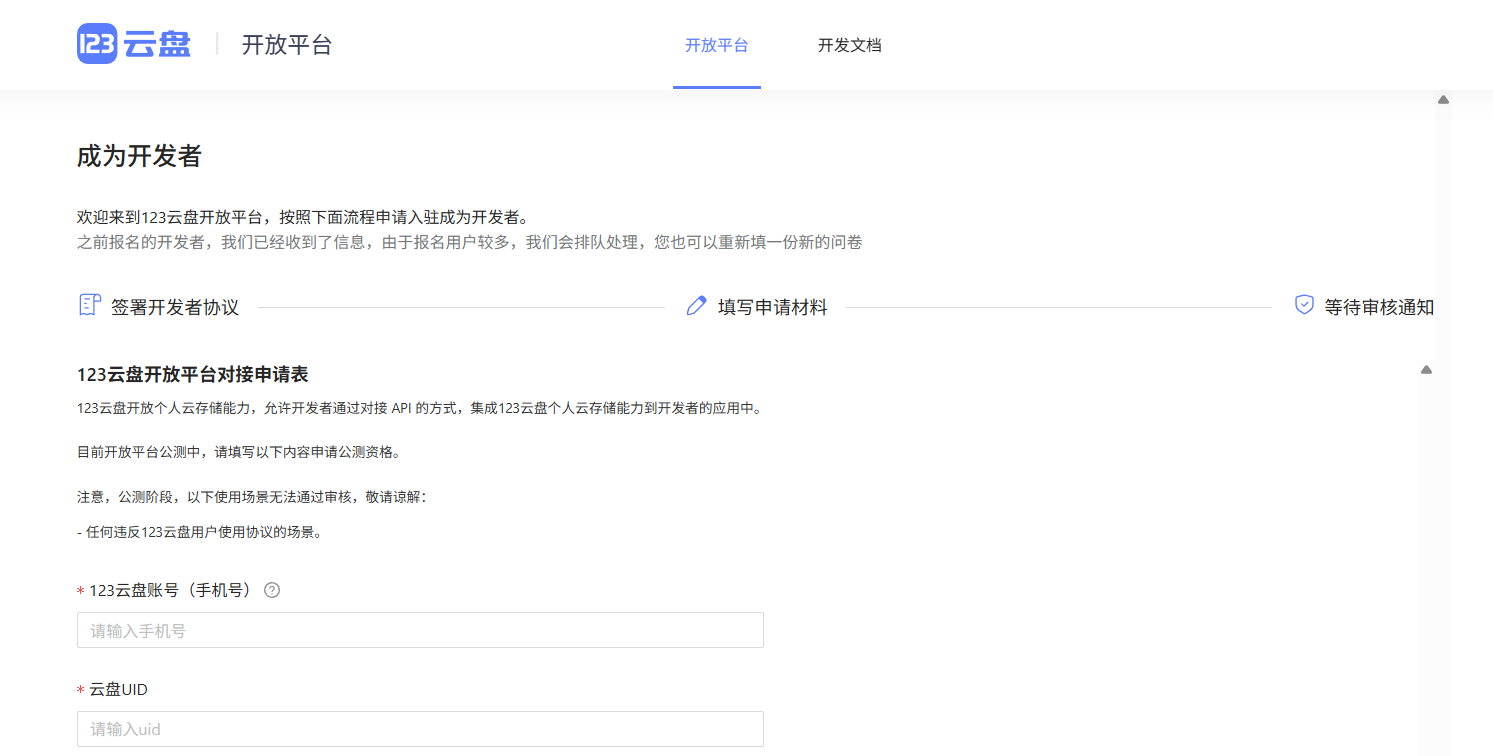Click the line starting 注意，公测阶段
Viewport: 1493px width, 756px height.
coord(252,497)
